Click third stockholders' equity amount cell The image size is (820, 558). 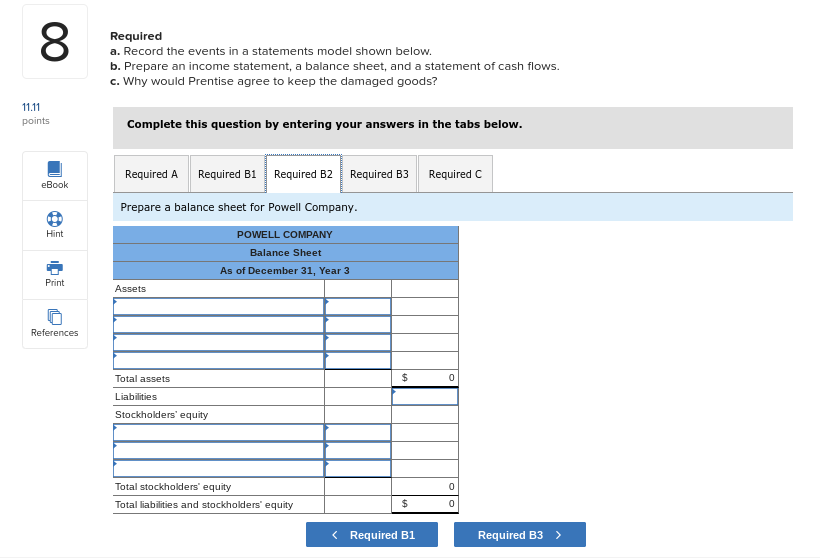pos(358,469)
